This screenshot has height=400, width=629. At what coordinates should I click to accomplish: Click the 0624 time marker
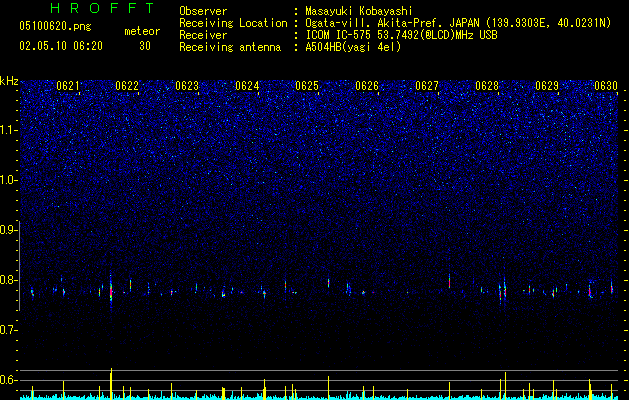[x=247, y=86]
